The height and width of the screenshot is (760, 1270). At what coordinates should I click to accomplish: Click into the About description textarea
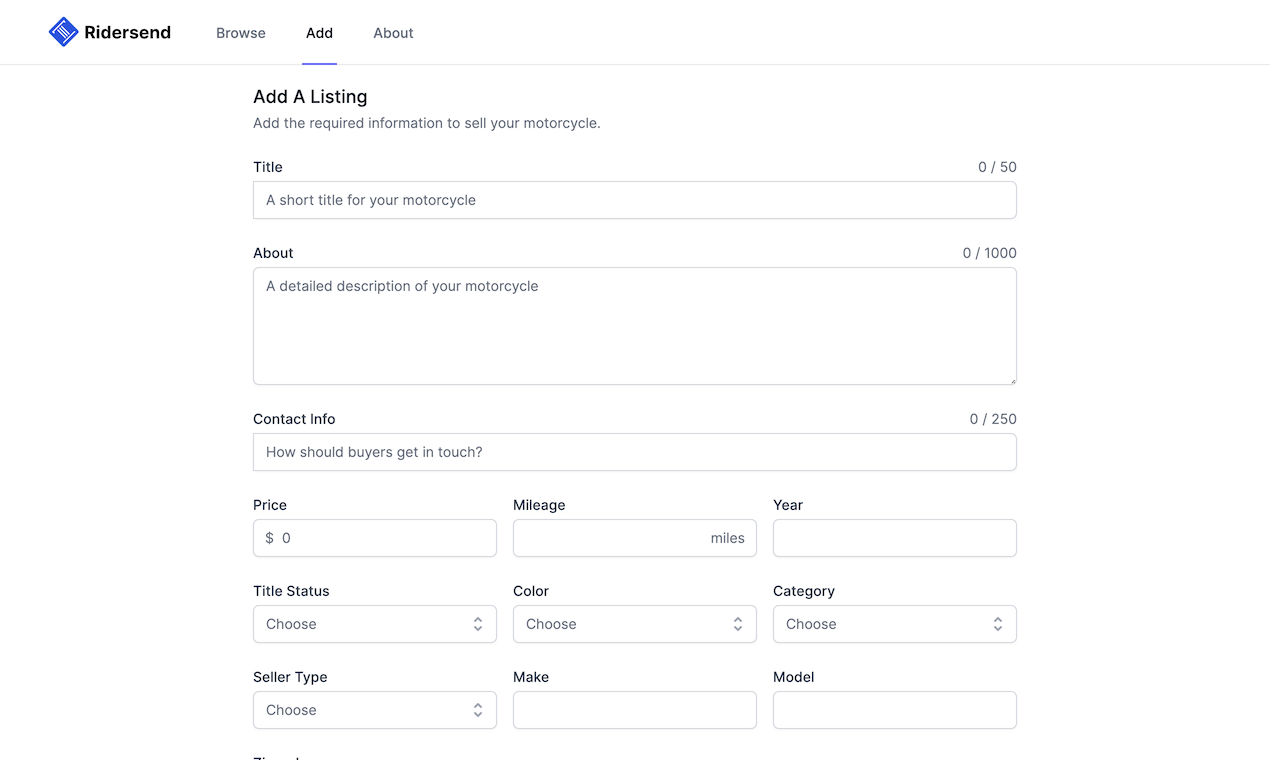tap(635, 326)
